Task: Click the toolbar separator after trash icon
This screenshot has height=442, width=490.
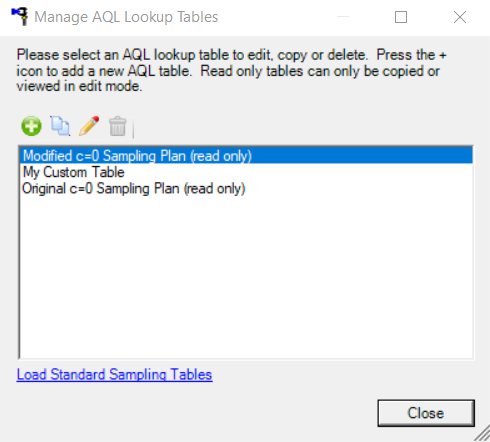Action: click(133, 127)
